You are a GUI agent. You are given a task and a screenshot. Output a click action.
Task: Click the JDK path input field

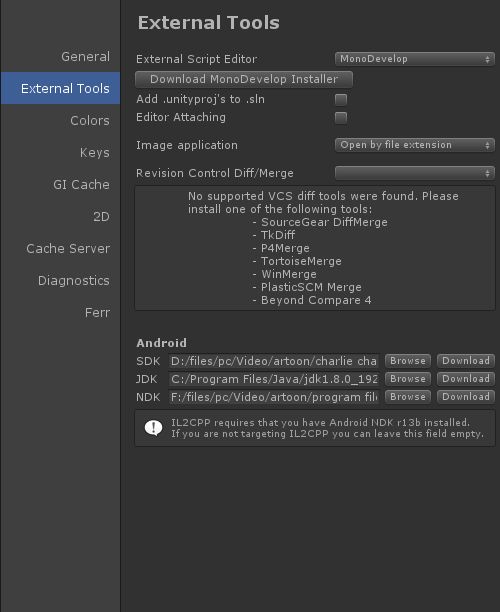tap(274, 379)
